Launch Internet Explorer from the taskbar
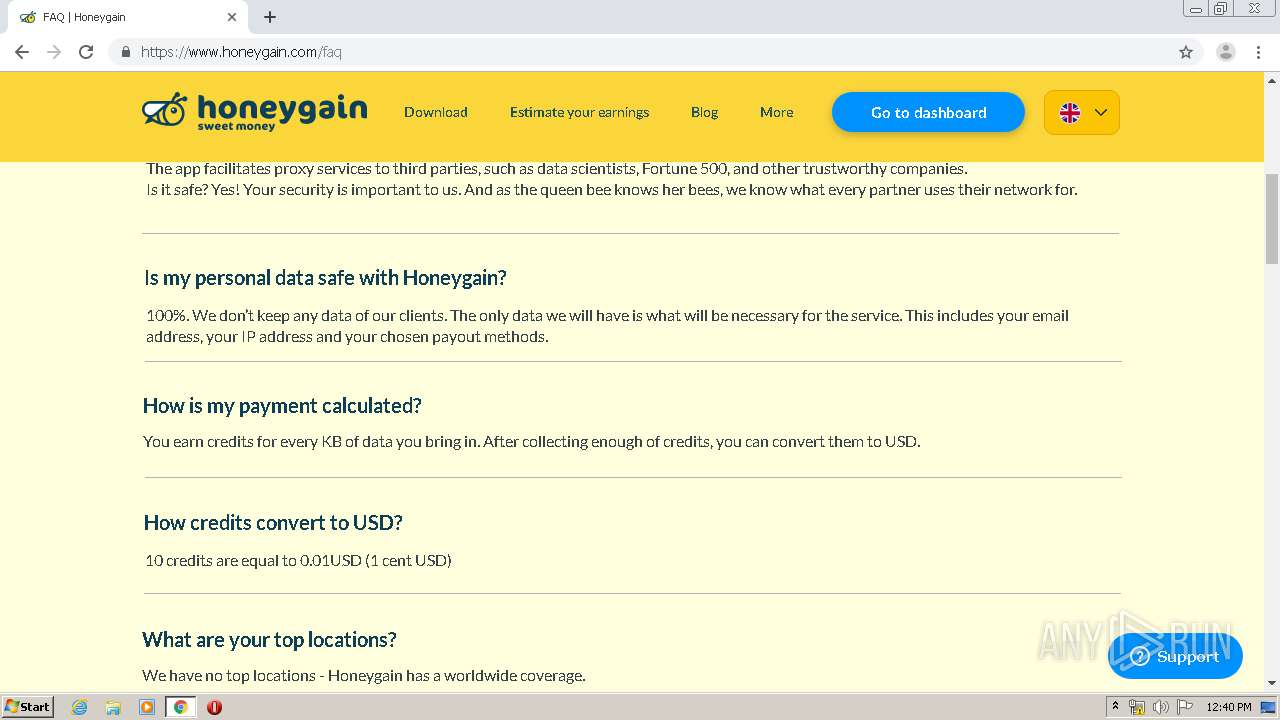Viewport: 1280px width, 720px height. pyautogui.click(x=80, y=707)
